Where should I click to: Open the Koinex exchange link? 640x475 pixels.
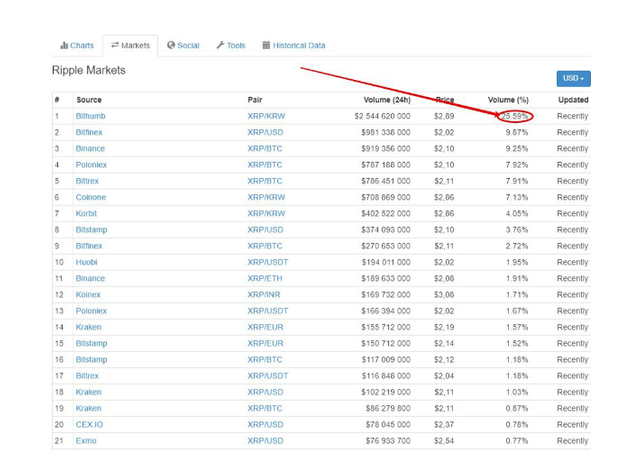click(88, 295)
